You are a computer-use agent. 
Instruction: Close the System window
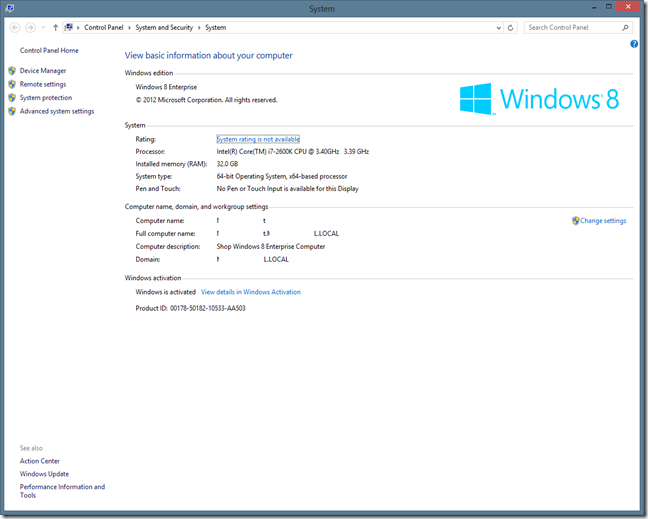[629, 7]
